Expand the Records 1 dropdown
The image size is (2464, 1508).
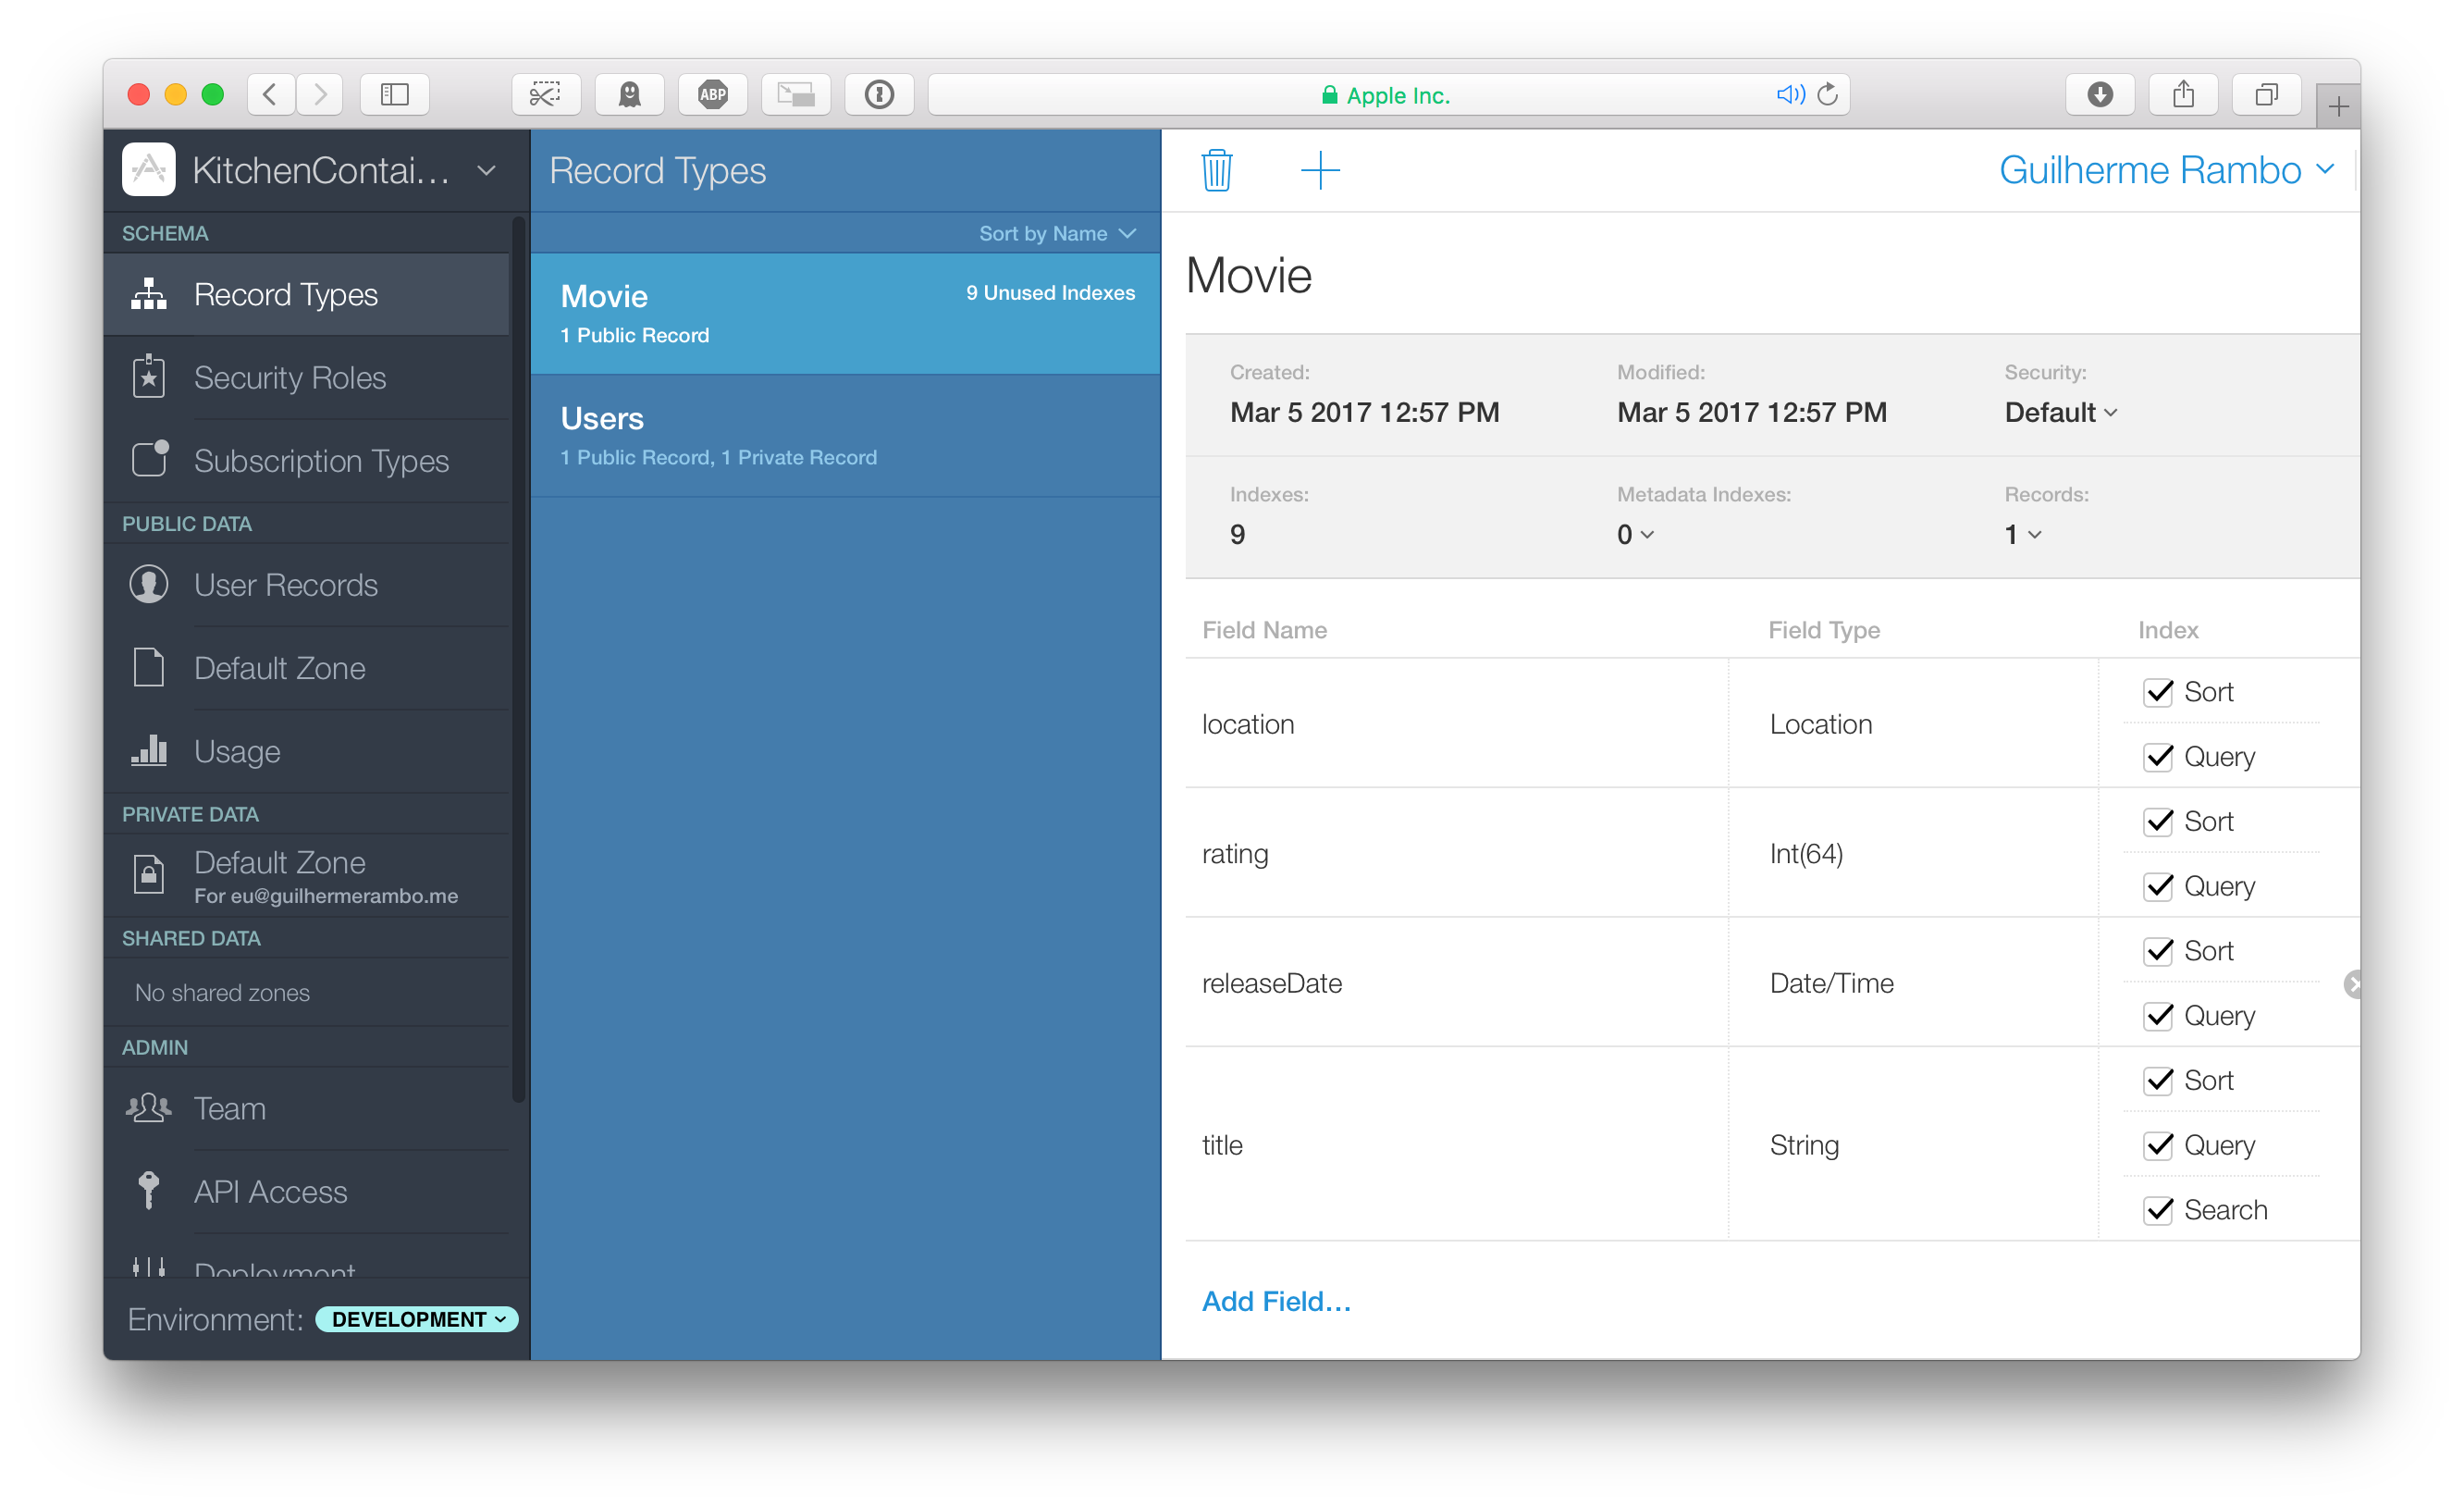[2022, 534]
